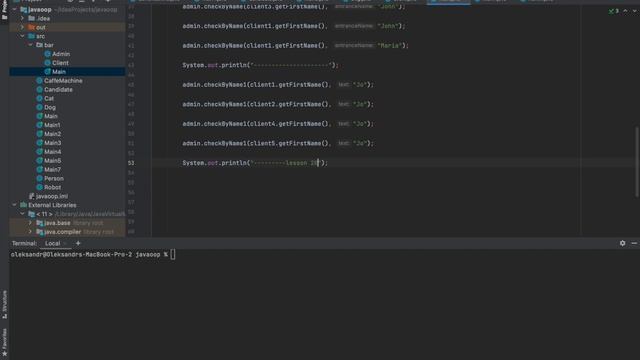Collapse the < 11 > JDK node
640x360 pixels.
tap(22, 214)
